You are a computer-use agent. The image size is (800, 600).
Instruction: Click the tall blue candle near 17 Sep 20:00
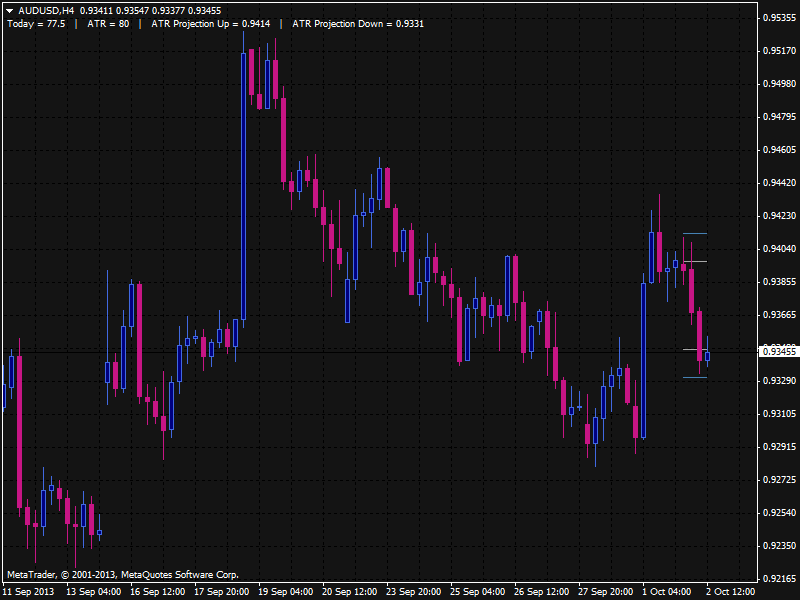244,185
